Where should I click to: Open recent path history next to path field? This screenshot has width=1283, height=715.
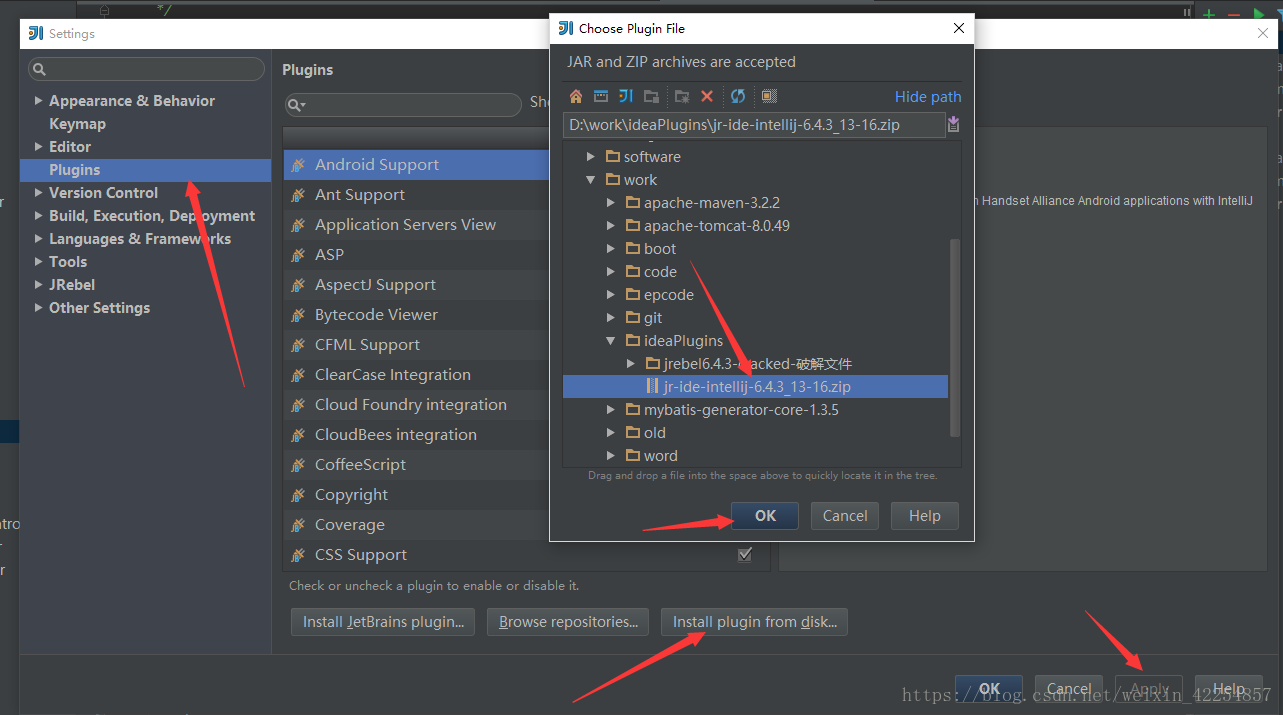coord(953,124)
